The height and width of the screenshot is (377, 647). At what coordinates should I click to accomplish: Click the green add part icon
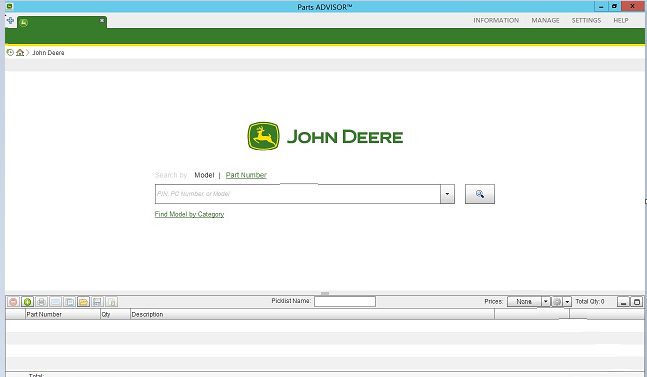click(x=27, y=302)
